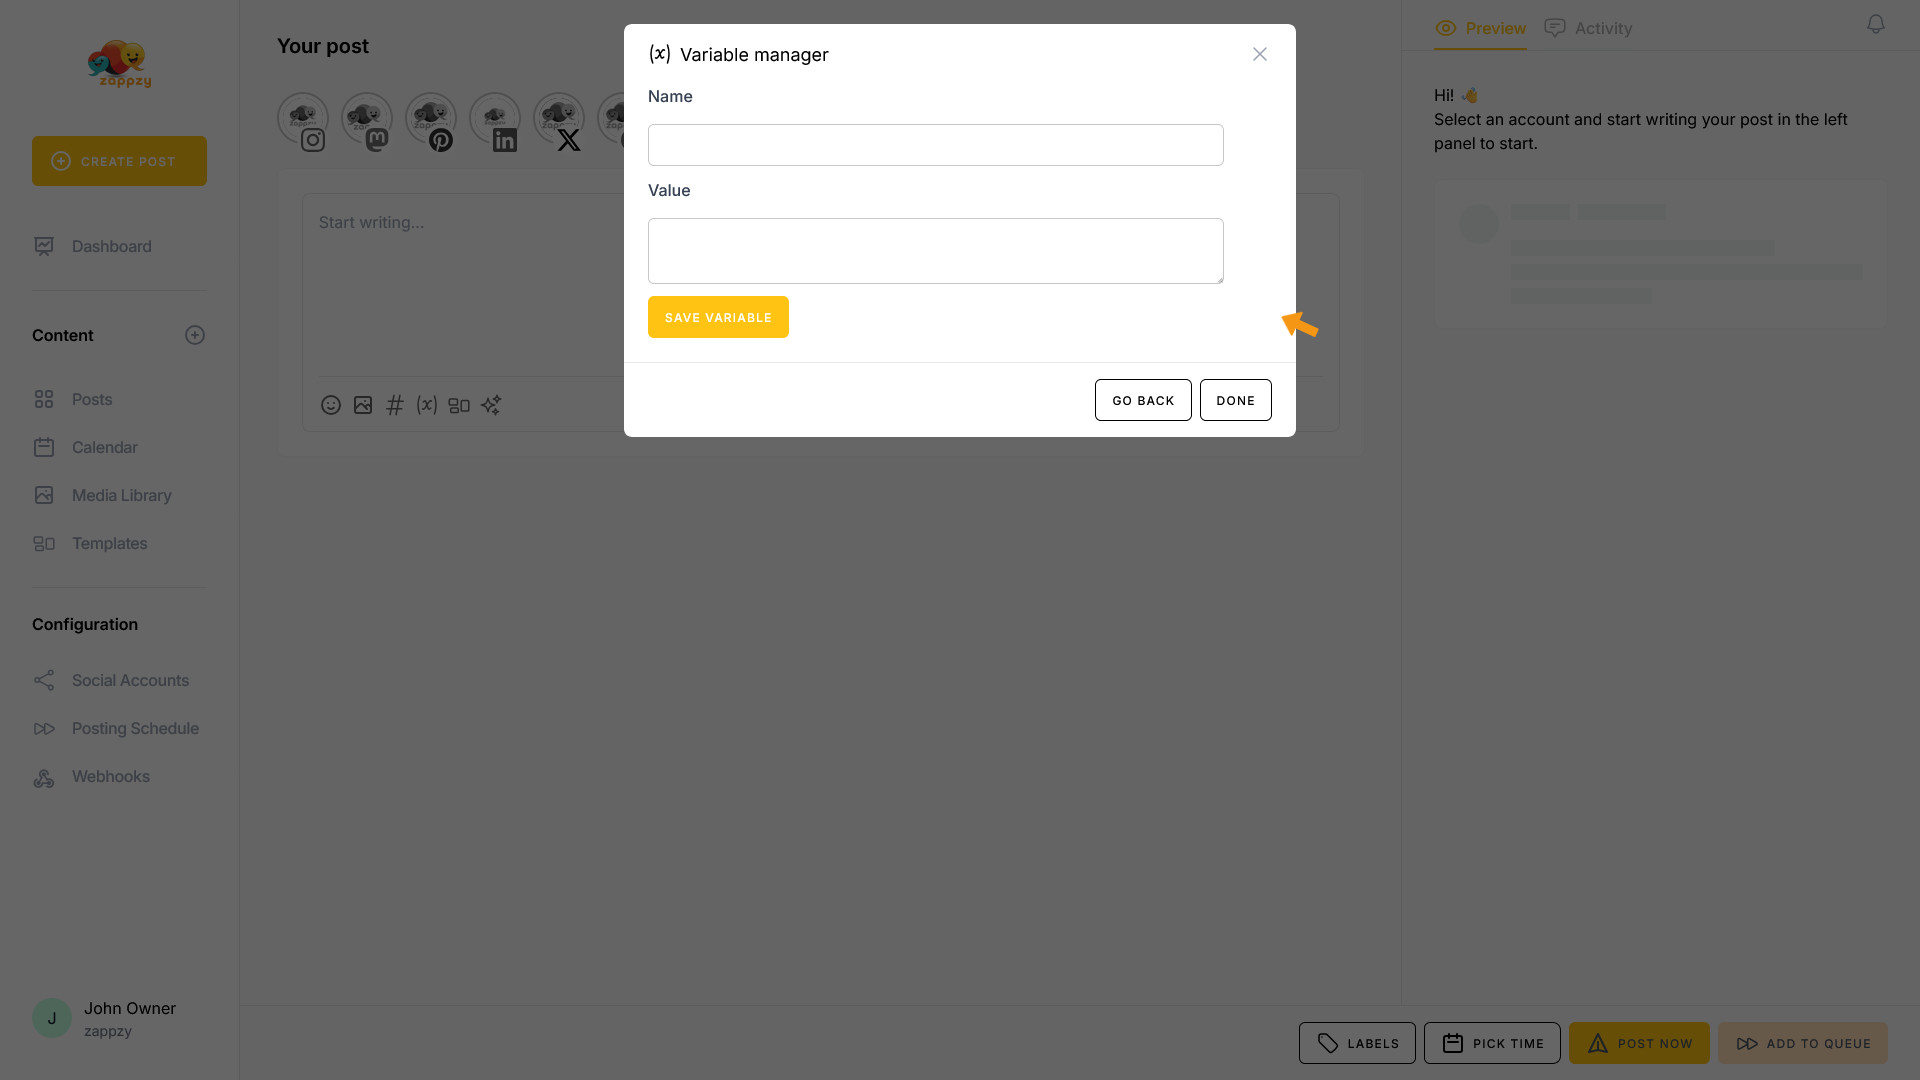Click the Go Back button
Viewport: 1920px width, 1080px height.
click(1143, 400)
